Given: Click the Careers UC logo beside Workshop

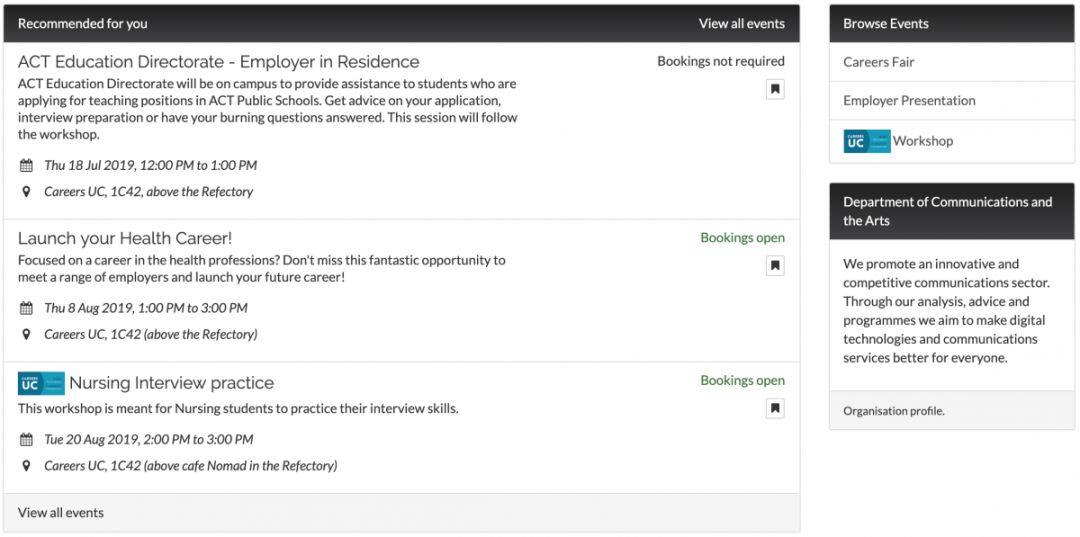Looking at the screenshot, I should point(866,141).
